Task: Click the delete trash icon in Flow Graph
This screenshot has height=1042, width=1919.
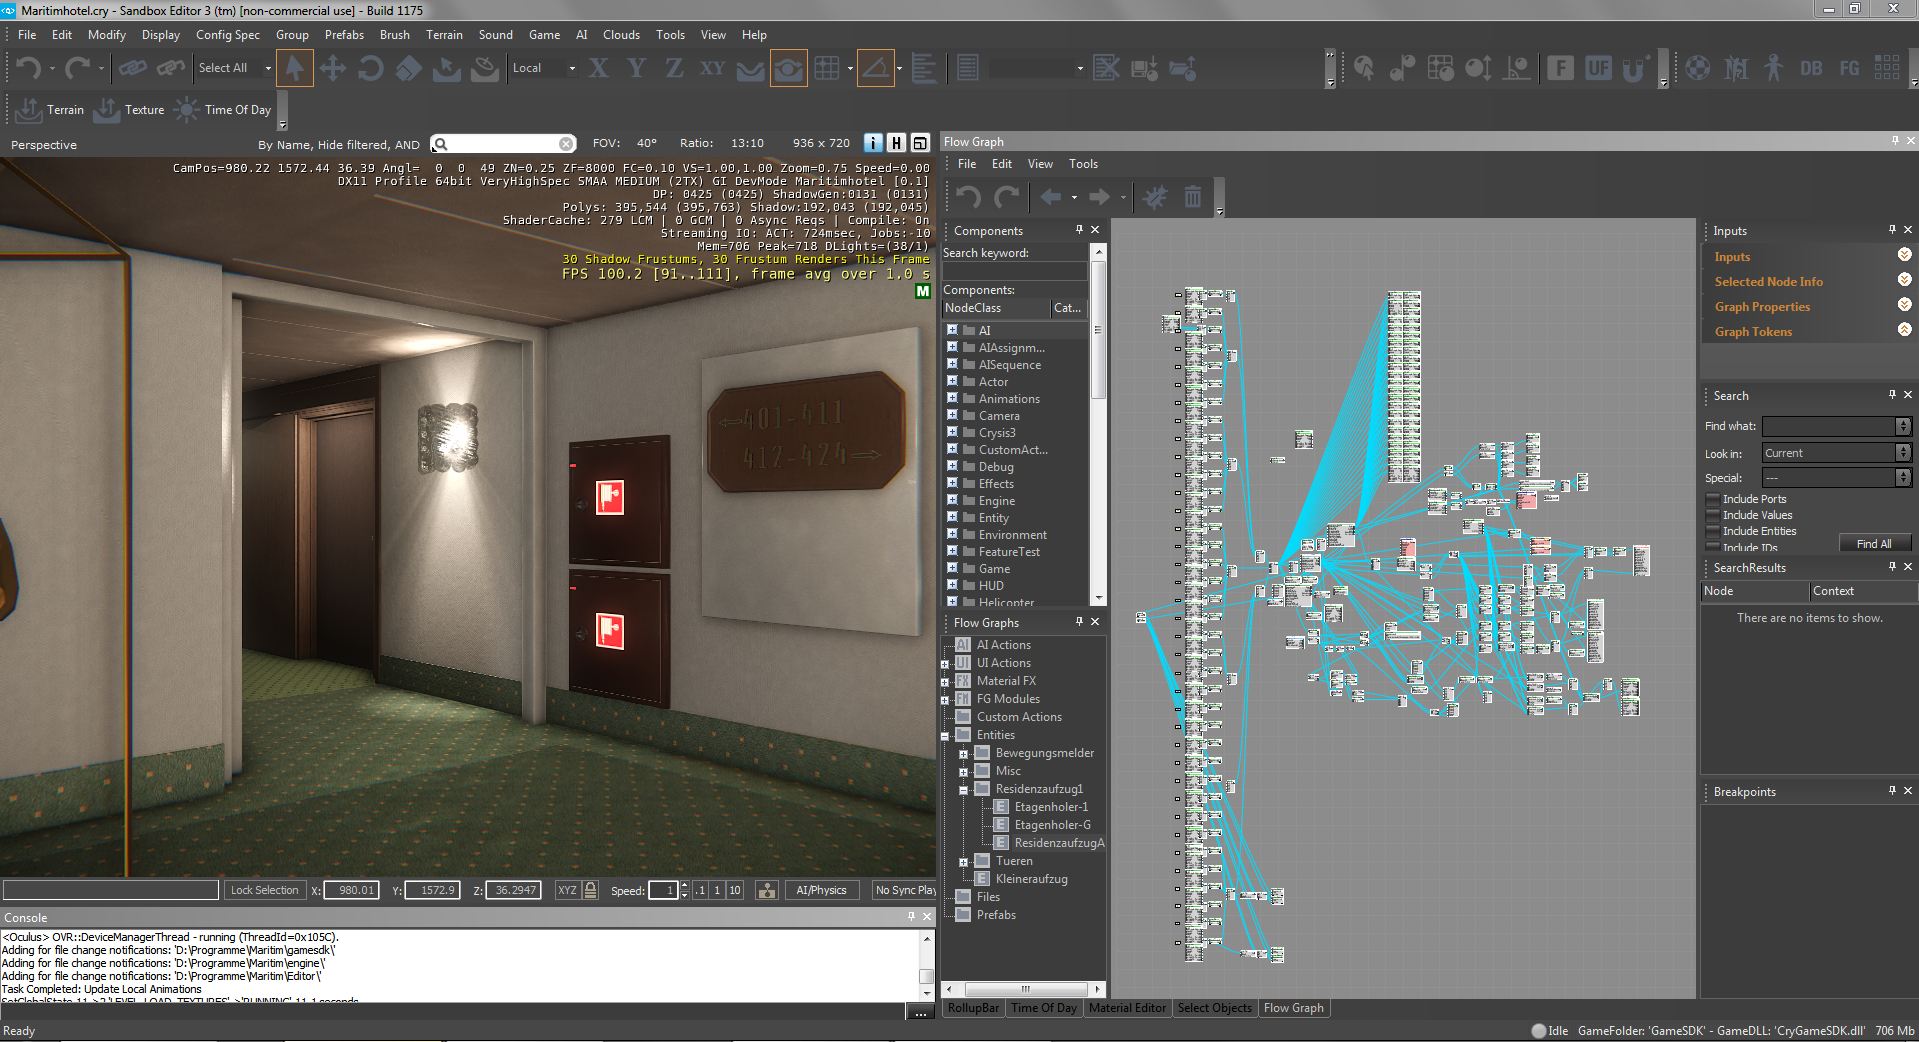Action: [1192, 197]
